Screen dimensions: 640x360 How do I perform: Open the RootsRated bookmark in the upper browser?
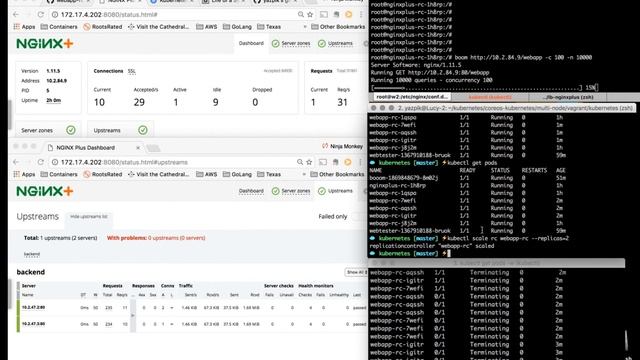point(103,27)
